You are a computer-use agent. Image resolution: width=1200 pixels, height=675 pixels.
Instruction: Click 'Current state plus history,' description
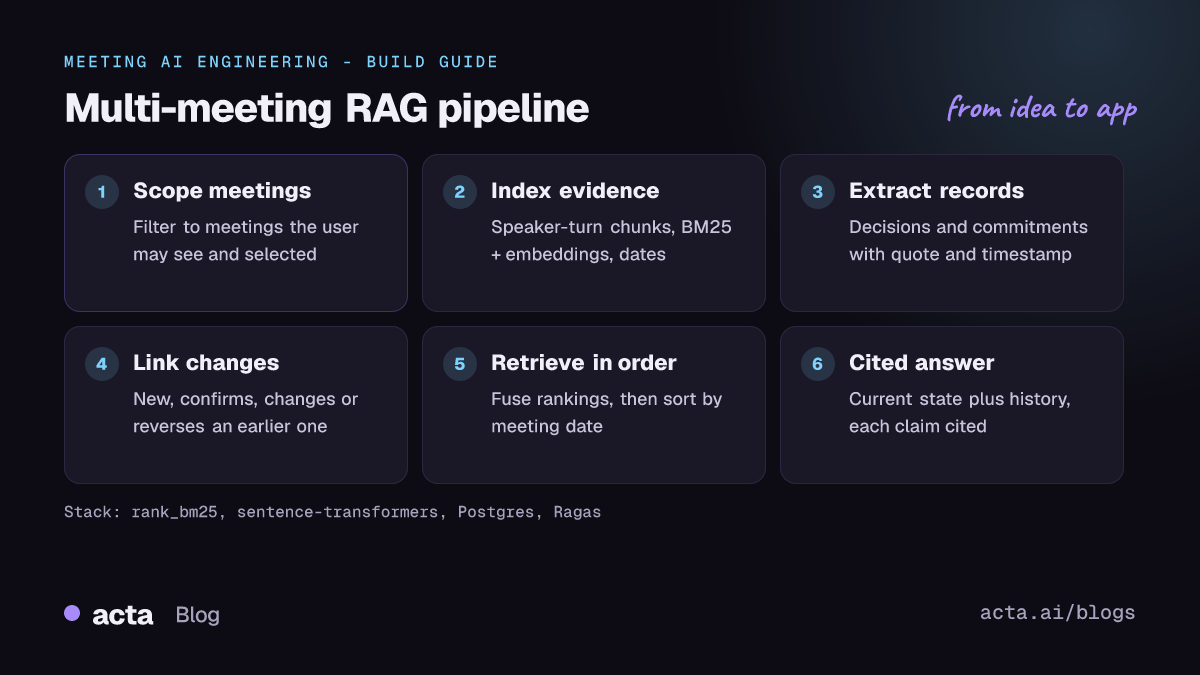tap(960, 399)
